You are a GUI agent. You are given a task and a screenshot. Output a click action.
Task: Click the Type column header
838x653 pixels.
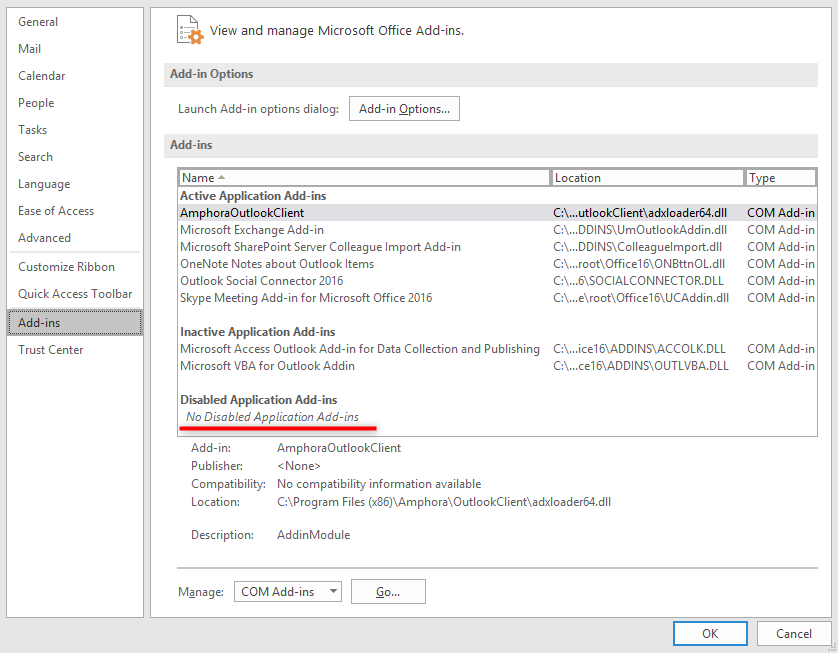(781, 178)
